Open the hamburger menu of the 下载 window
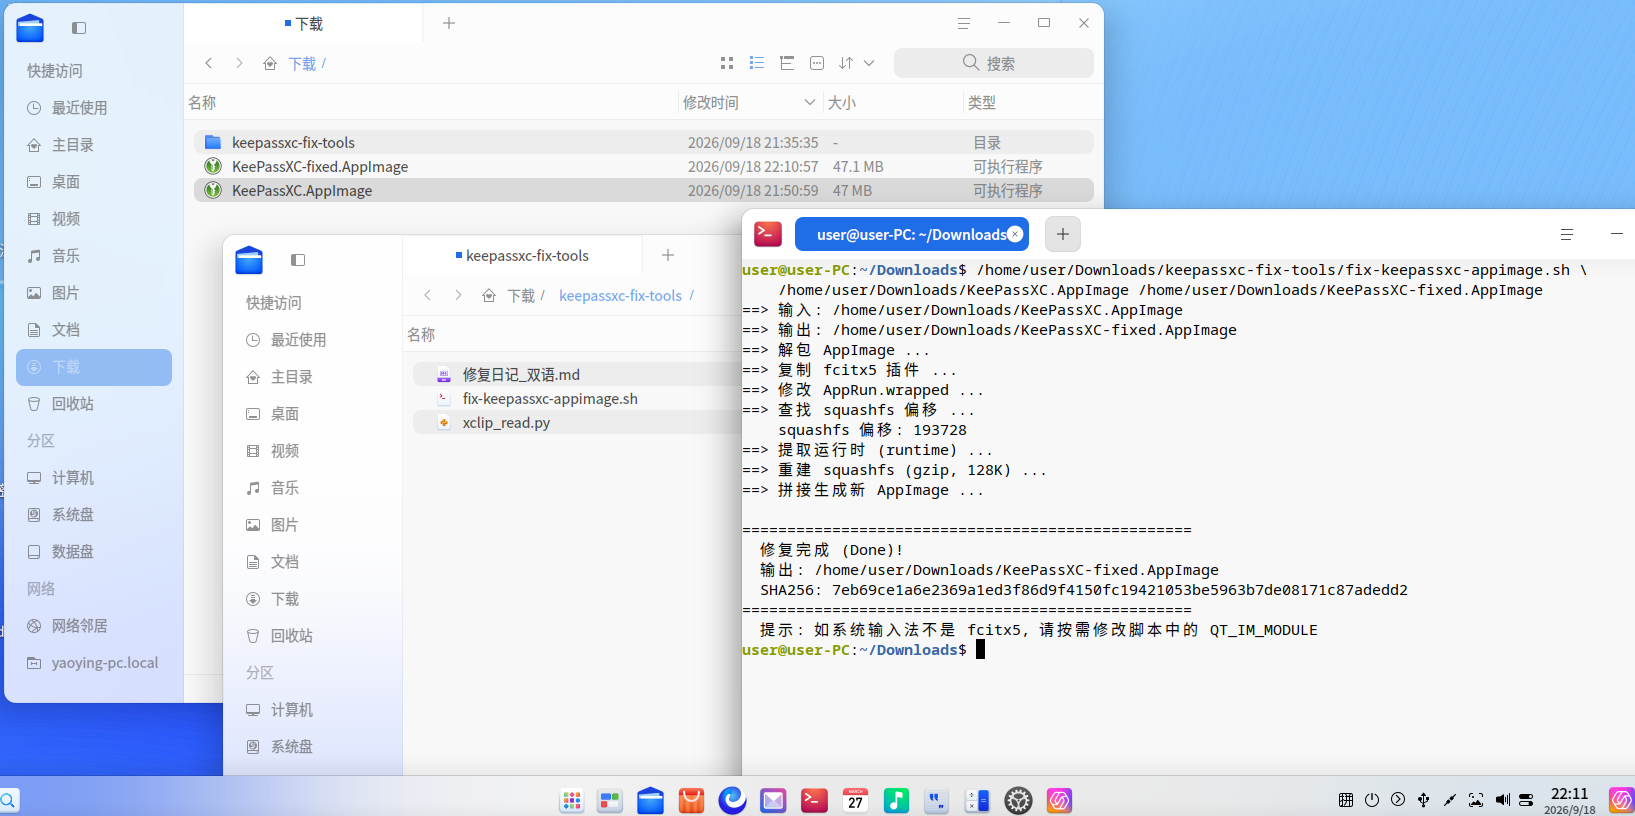The image size is (1635, 816). [x=964, y=23]
